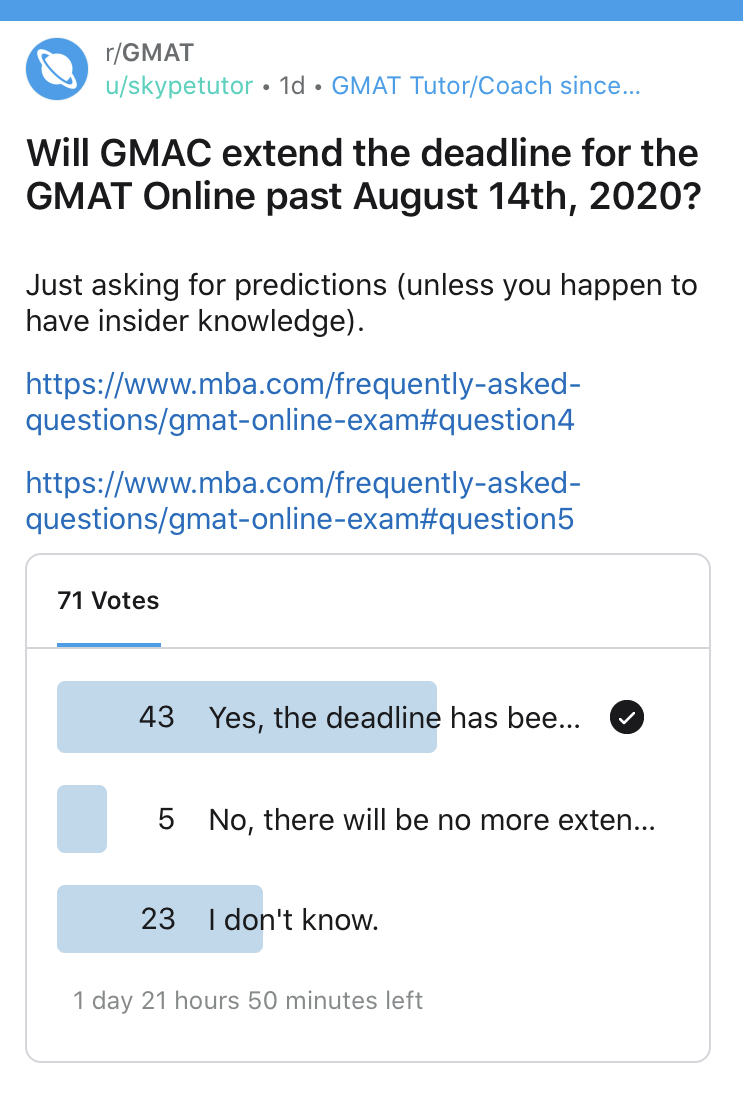This screenshot has height=1097, width=743.
Task: Open the post title about GMAC deadline
Action: pos(362,175)
